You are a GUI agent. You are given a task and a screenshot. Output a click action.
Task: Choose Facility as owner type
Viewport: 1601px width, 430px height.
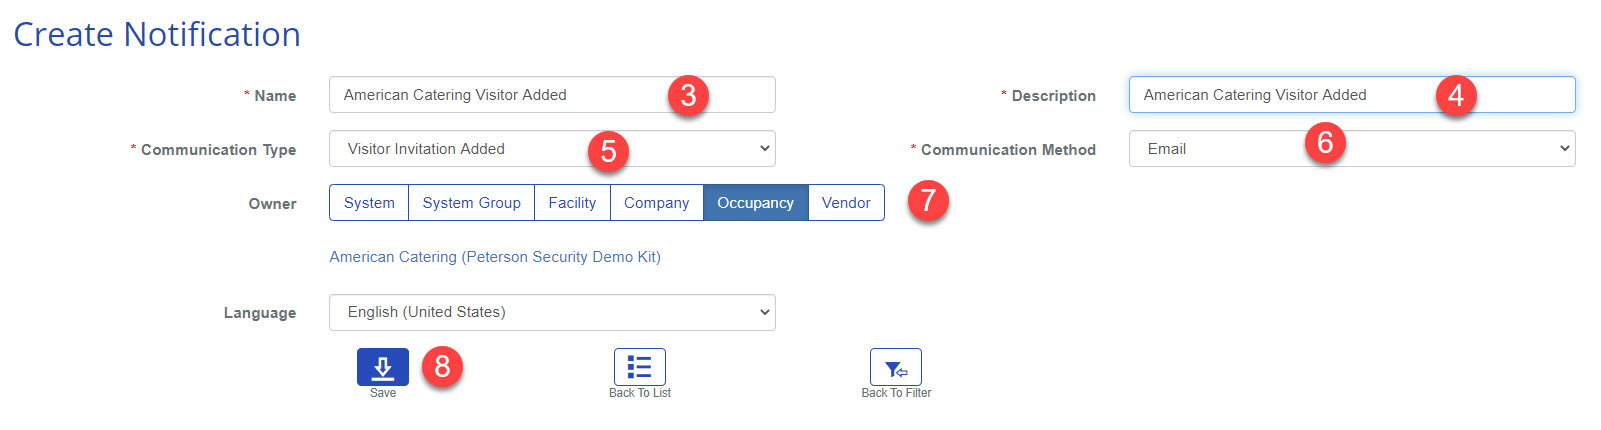point(572,203)
